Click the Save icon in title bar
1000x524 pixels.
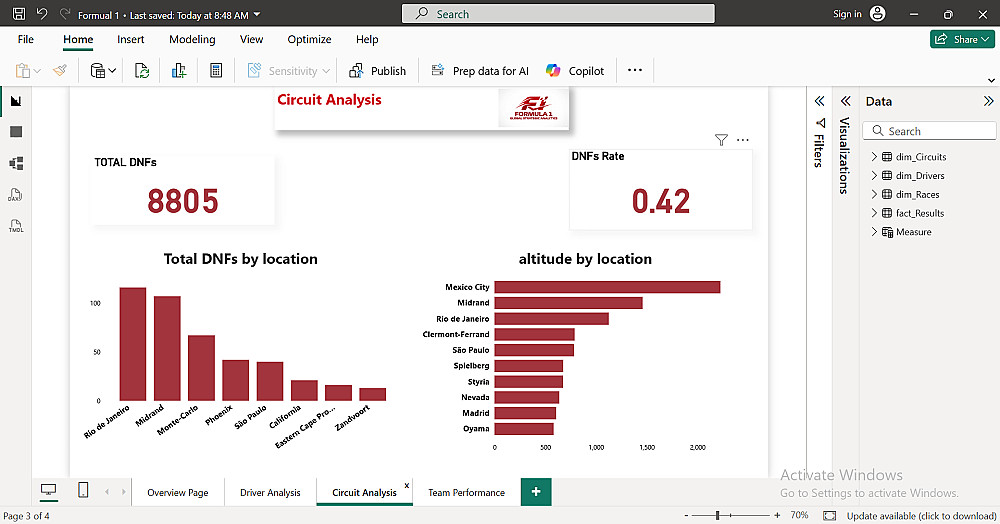point(19,14)
